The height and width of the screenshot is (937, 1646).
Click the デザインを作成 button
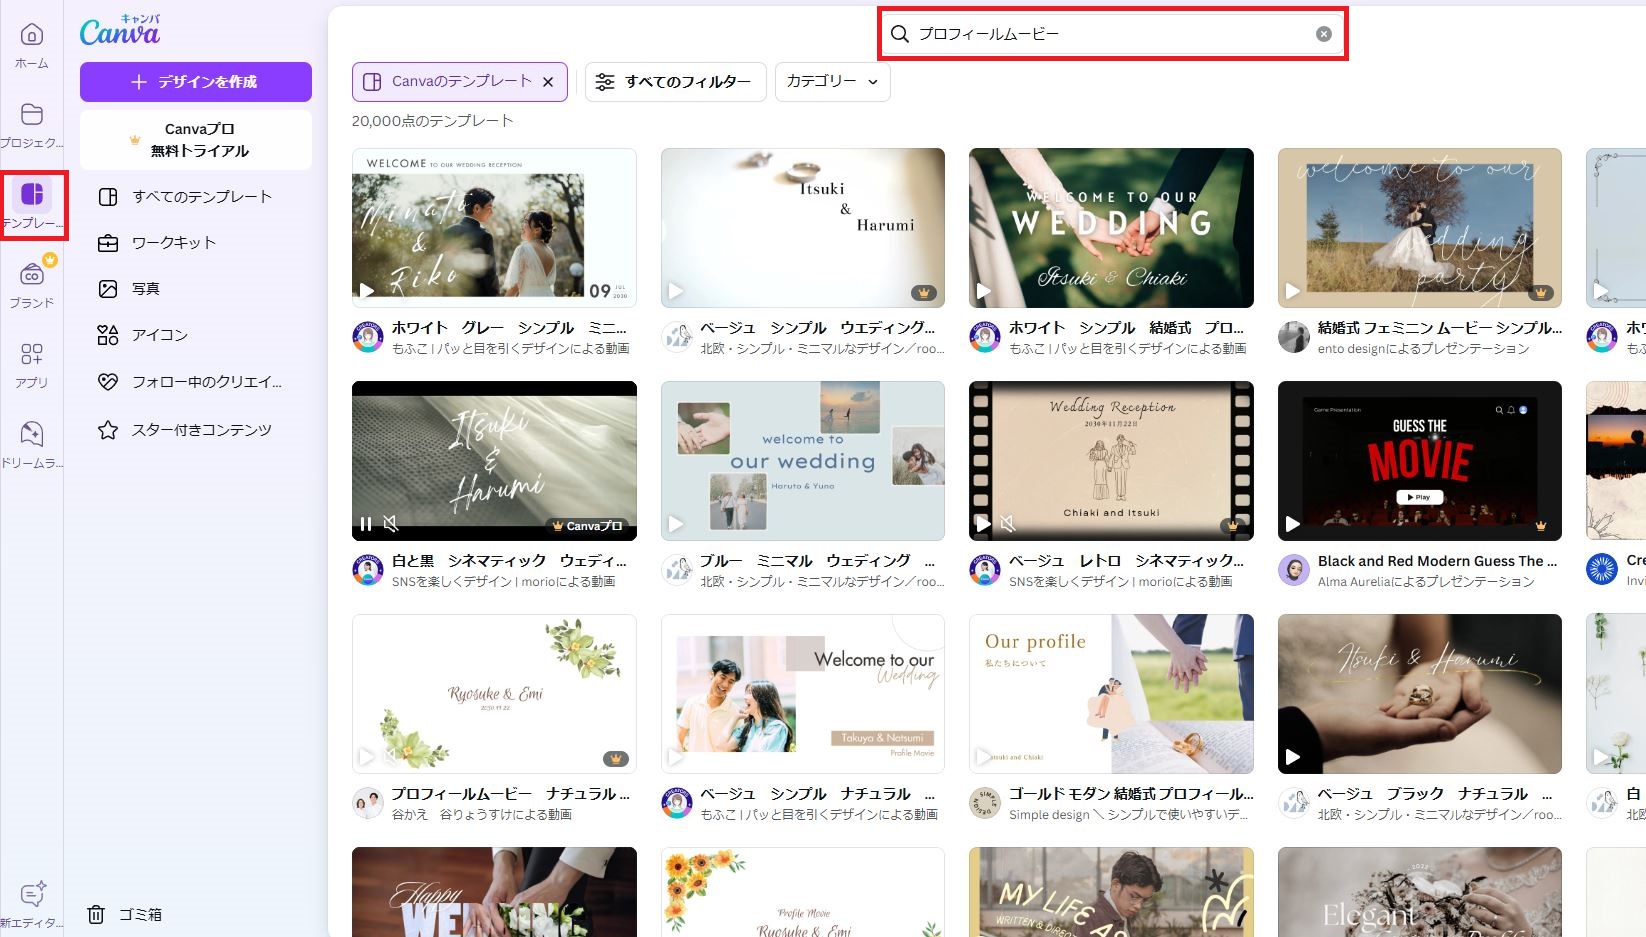(x=195, y=81)
